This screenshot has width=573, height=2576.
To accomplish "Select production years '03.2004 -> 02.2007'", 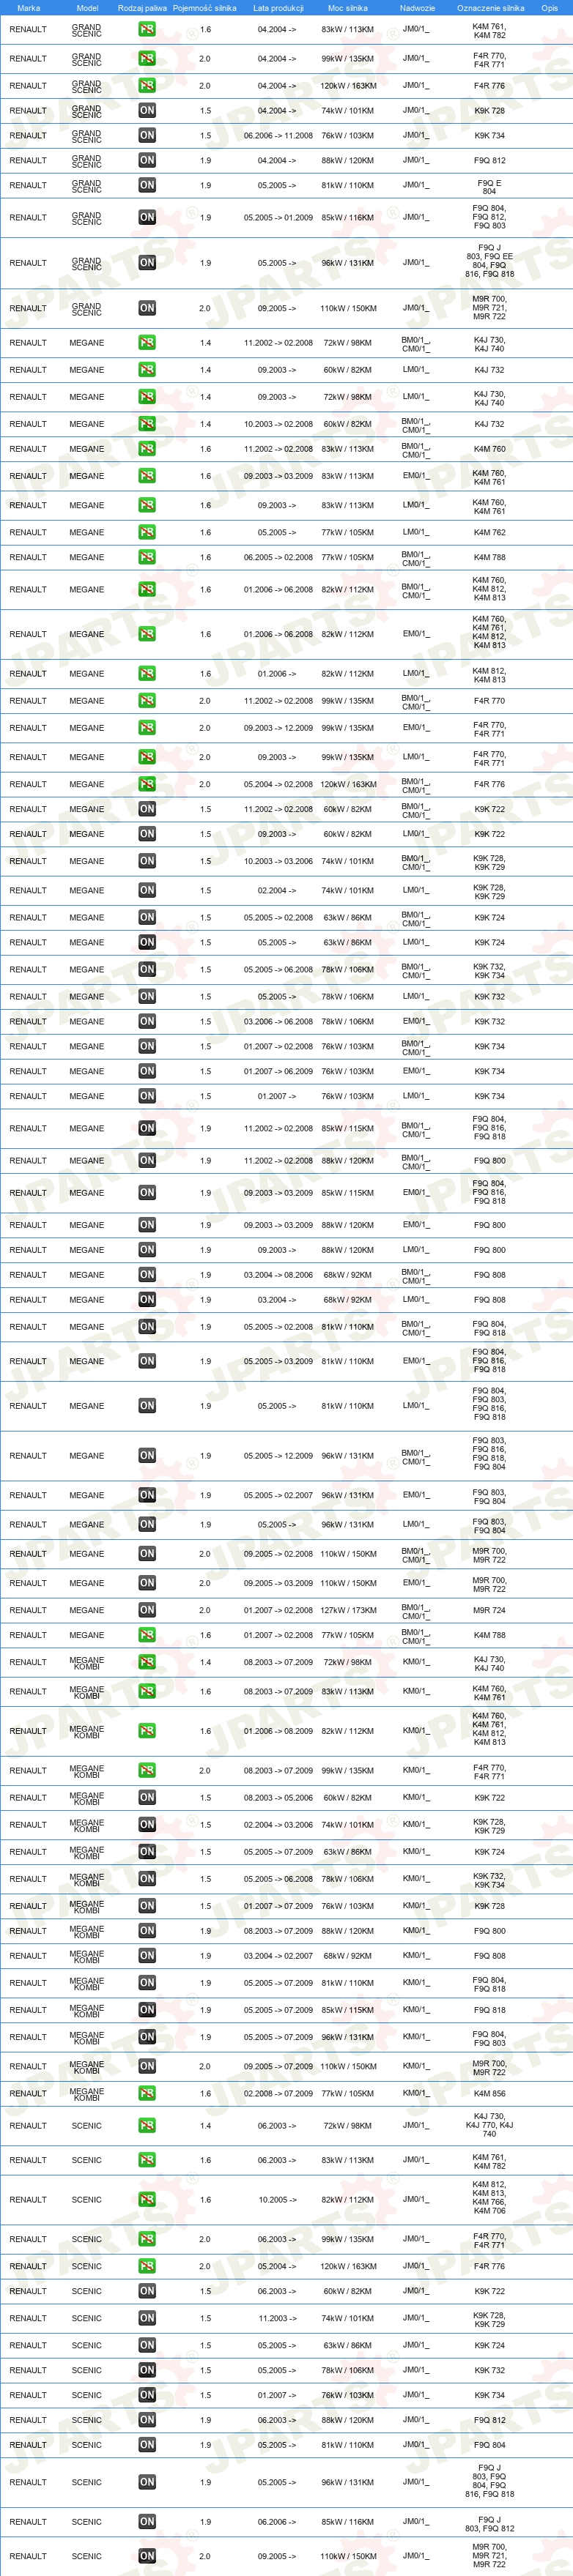I will point(278,1957).
